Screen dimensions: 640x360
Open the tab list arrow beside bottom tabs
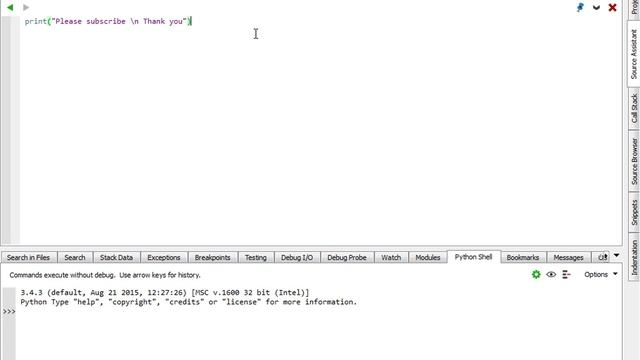coord(616,256)
